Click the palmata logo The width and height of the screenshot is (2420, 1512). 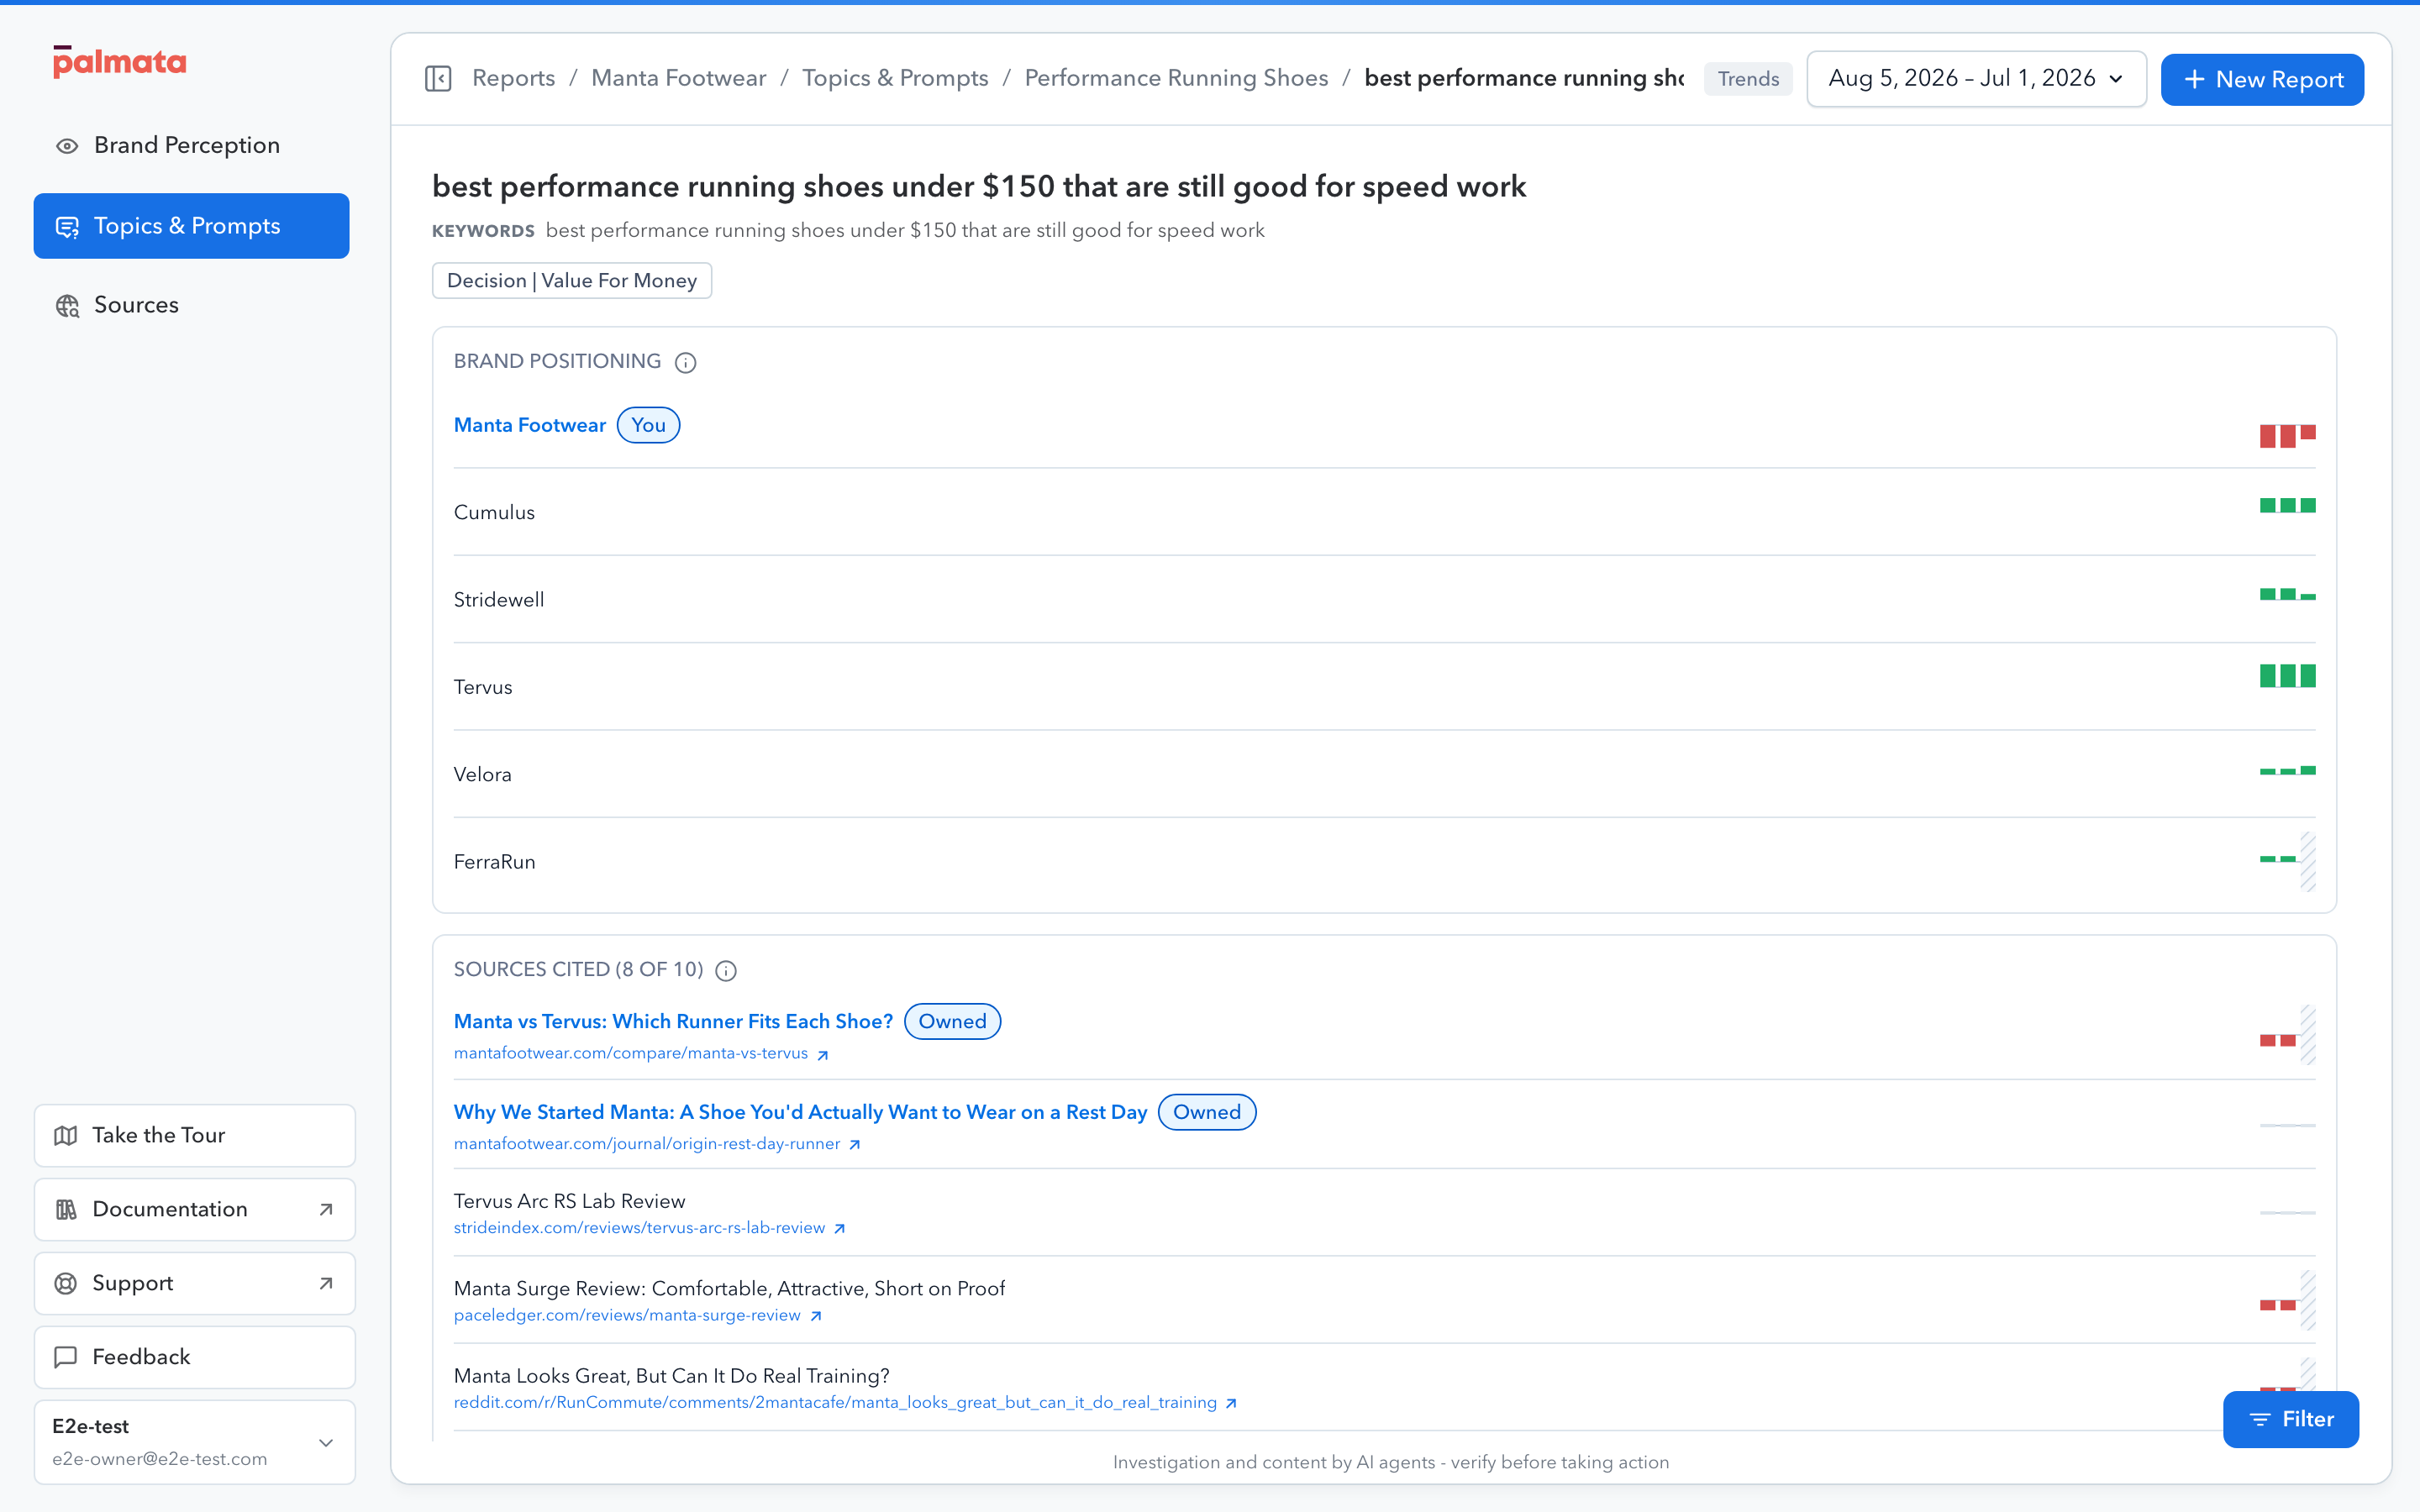pyautogui.click(x=119, y=62)
